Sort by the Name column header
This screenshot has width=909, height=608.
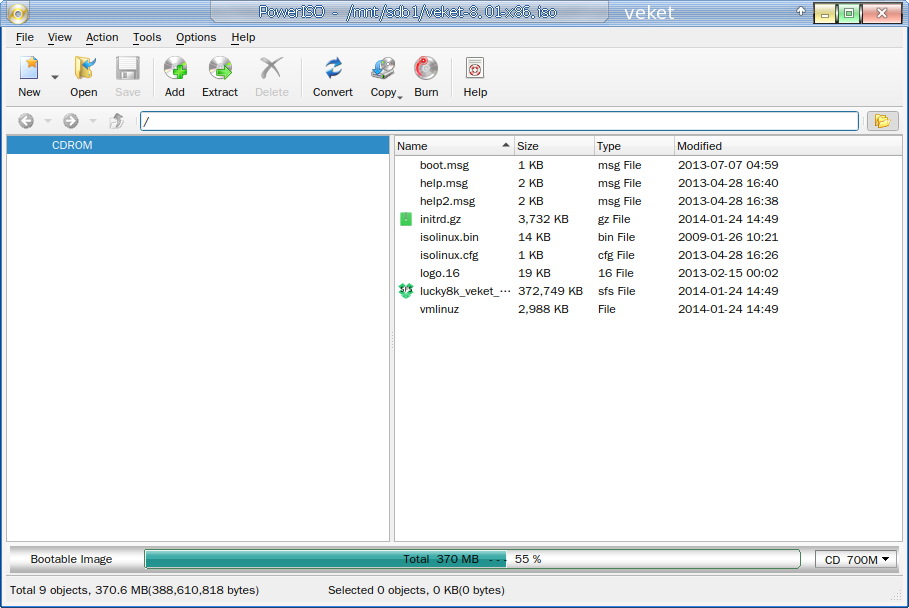(454, 146)
